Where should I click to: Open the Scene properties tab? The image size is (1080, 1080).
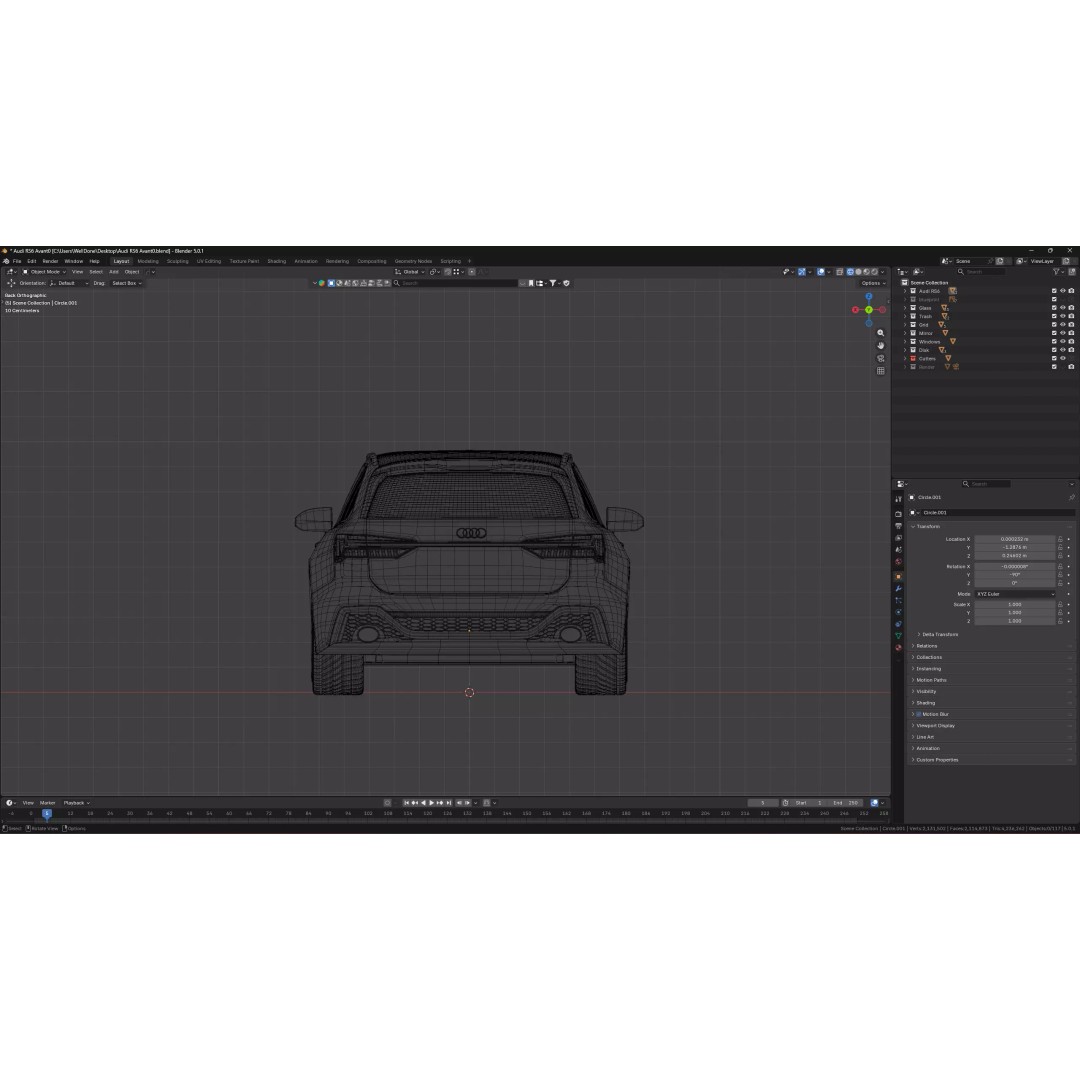pos(898,550)
